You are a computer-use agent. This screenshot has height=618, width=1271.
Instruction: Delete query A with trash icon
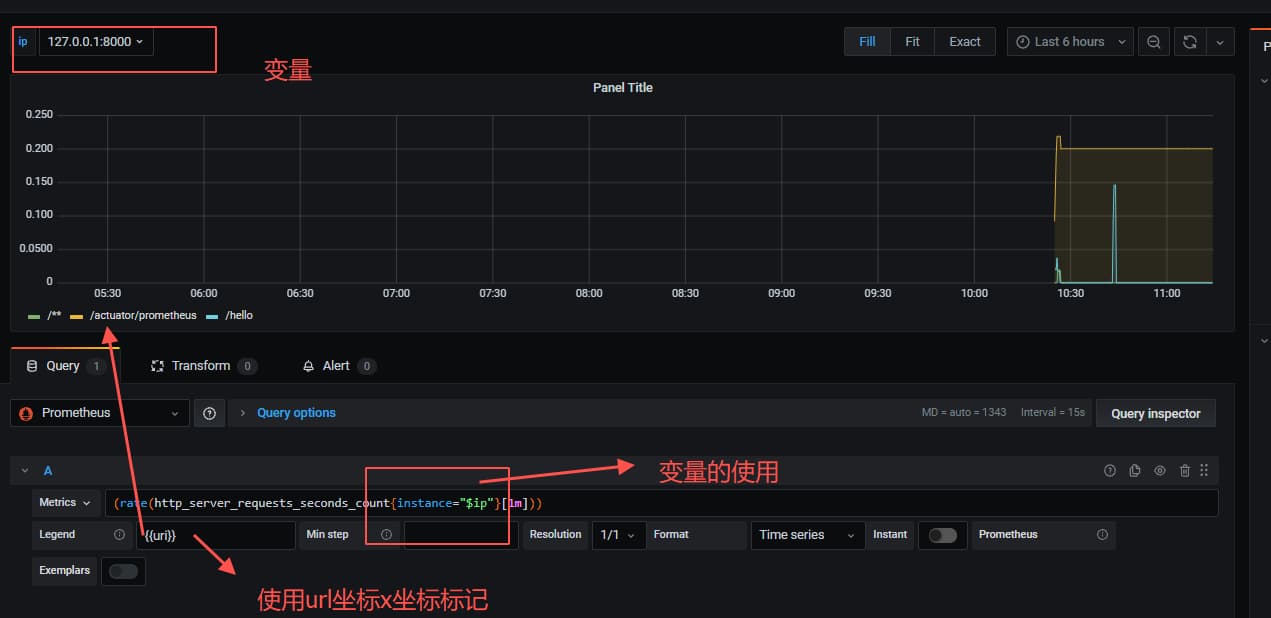click(x=1184, y=471)
